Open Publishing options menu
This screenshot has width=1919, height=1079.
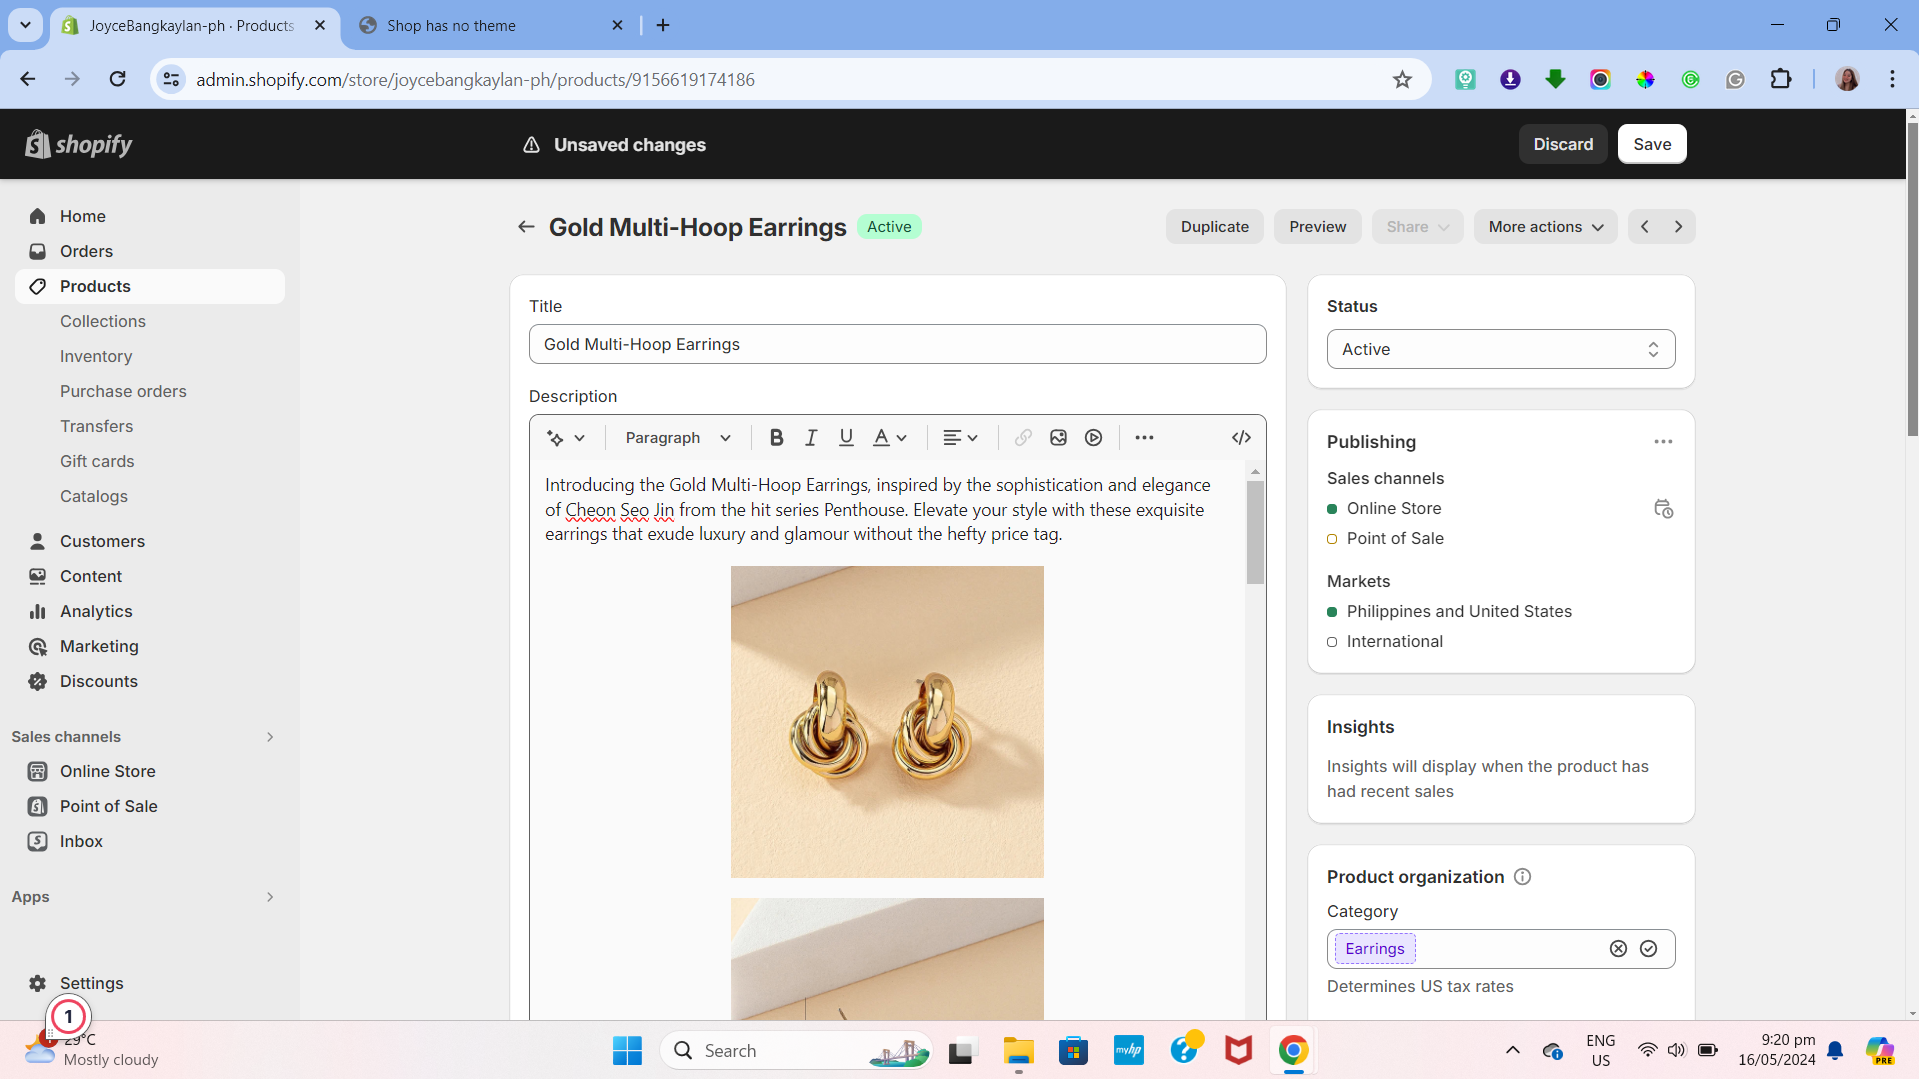[x=1663, y=442]
